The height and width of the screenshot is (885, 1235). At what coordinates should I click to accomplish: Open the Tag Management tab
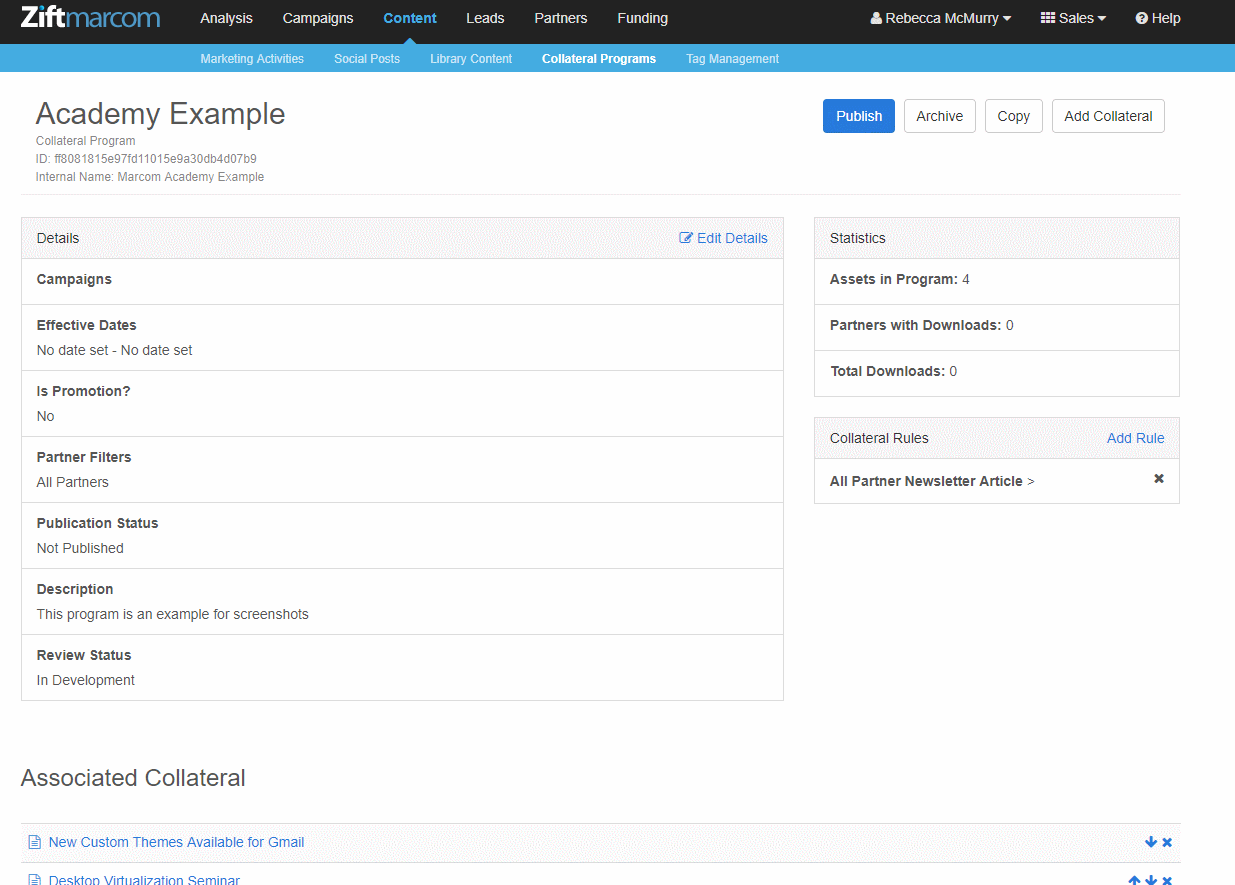[733, 59]
